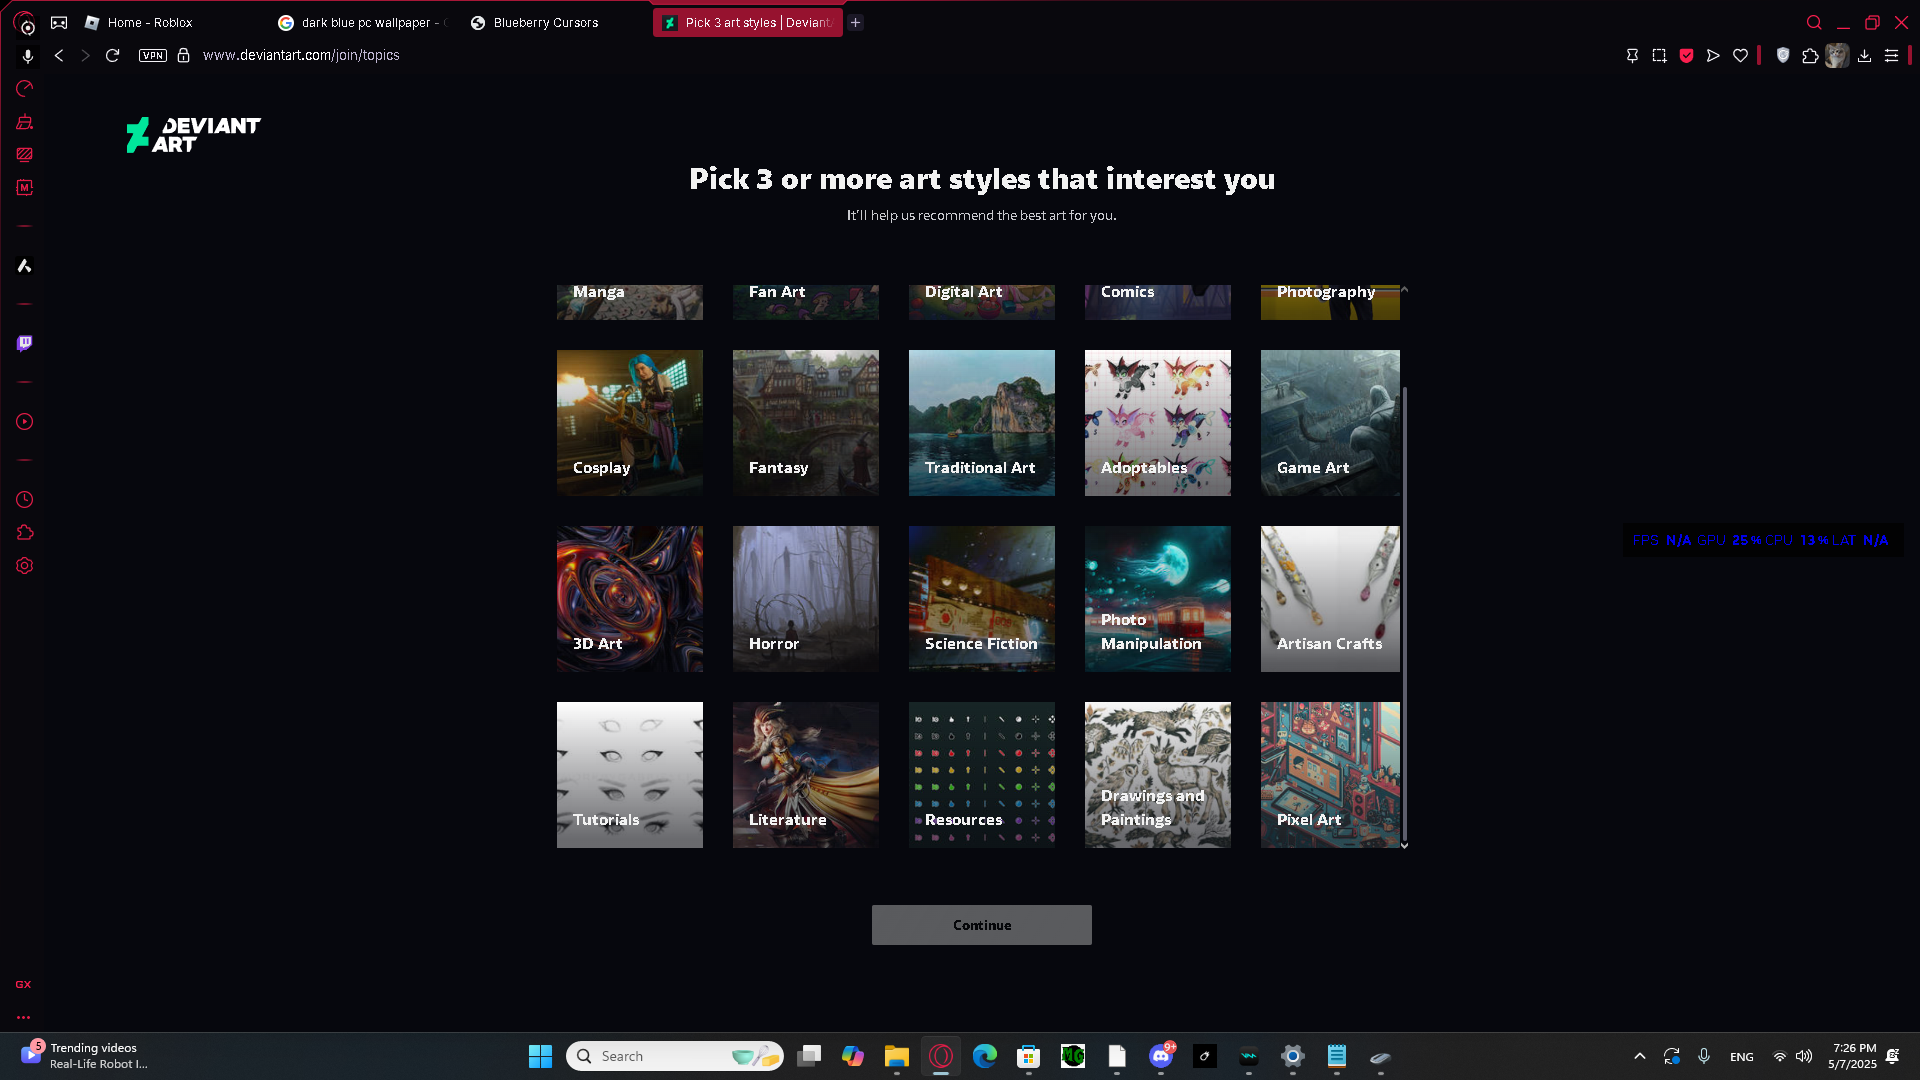Viewport: 1920px width, 1080px height.
Task: Open History clock icon in sidebar
Action: click(x=25, y=500)
